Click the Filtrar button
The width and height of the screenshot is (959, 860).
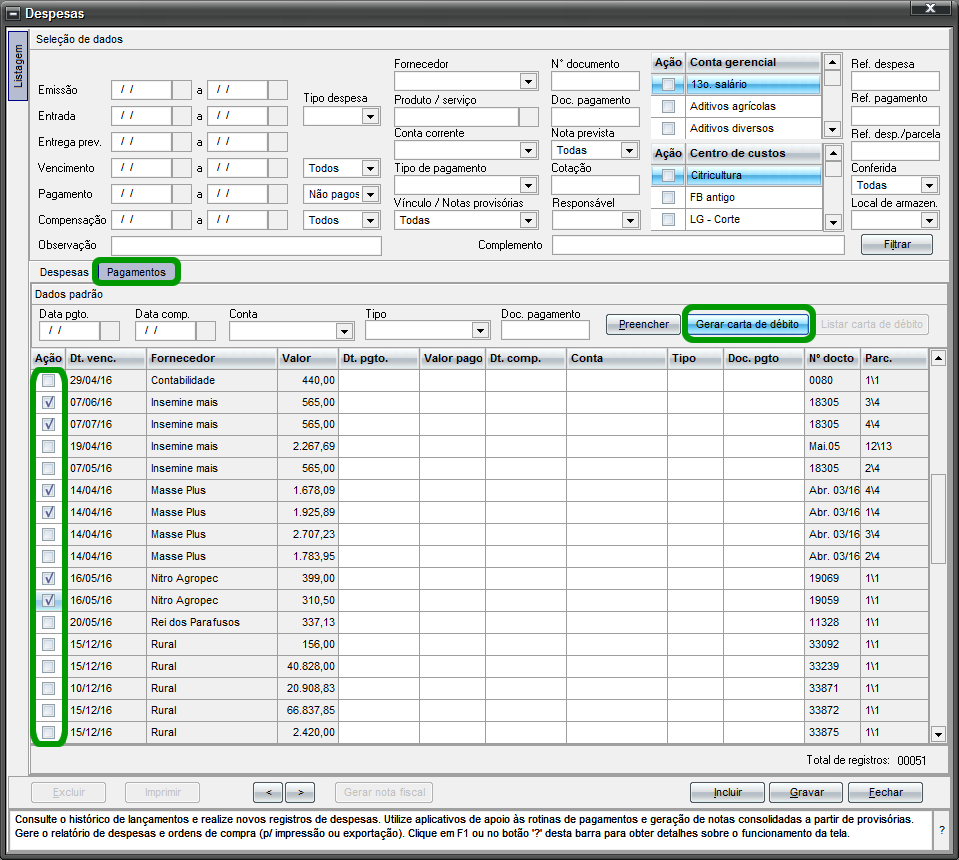tap(897, 245)
